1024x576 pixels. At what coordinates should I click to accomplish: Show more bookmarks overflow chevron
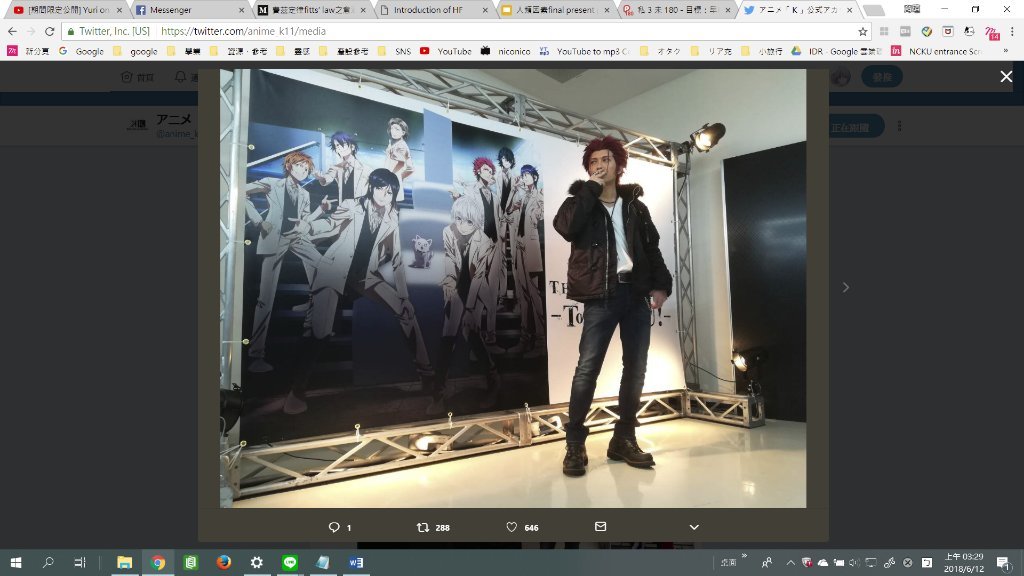[1006, 51]
